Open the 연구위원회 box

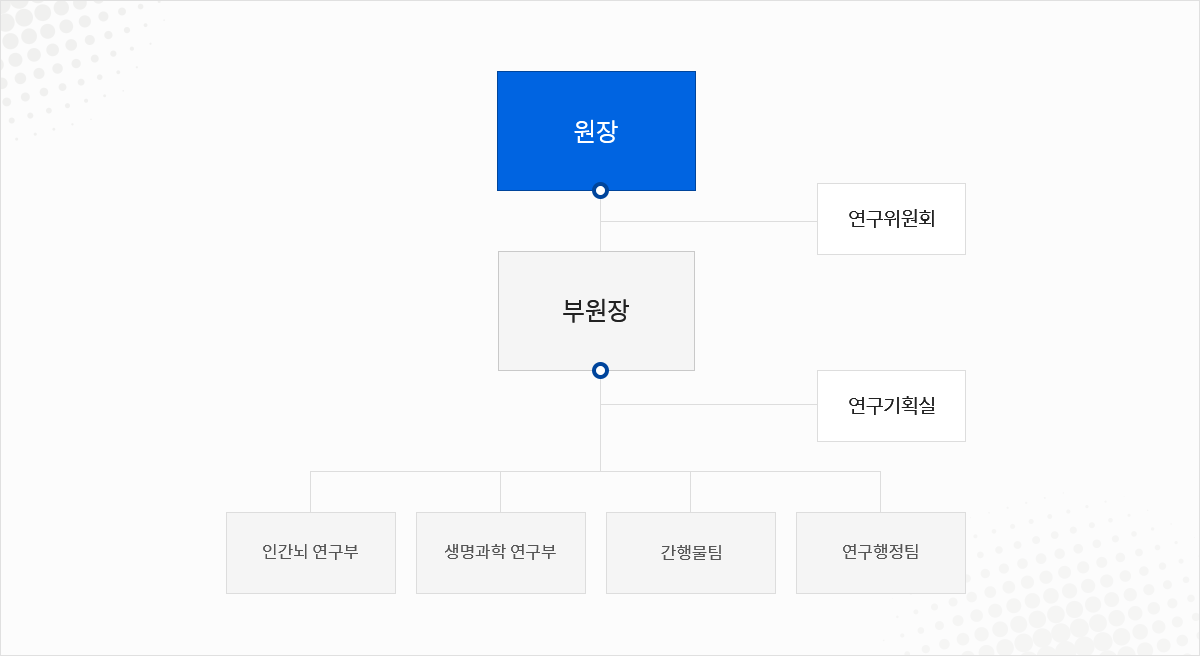click(x=891, y=219)
